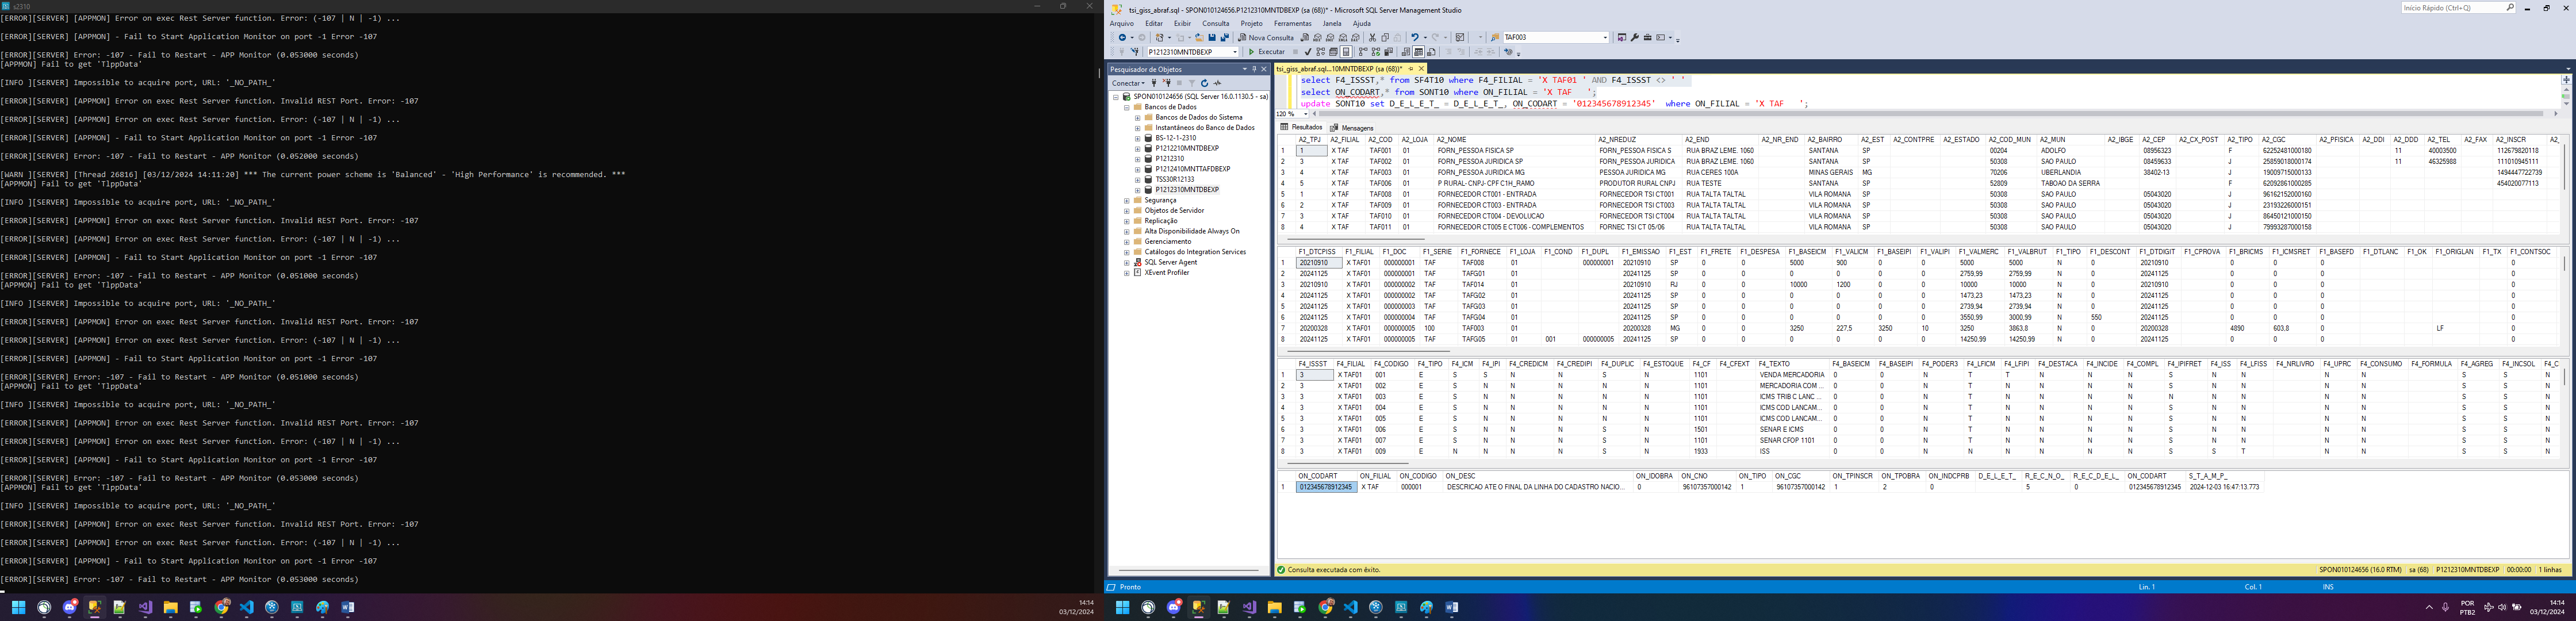Click the Undo arrow icon
2576x621 pixels.
click(x=1414, y=38)
